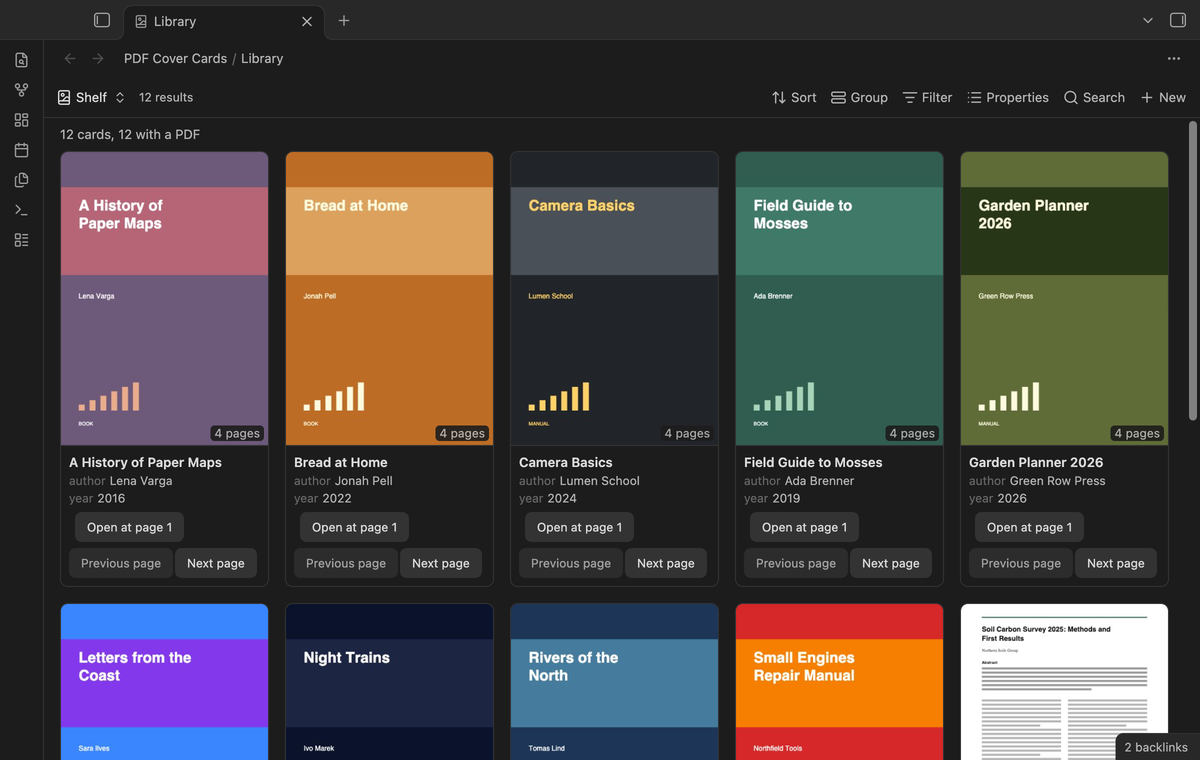Click the "year 2022" property on Bread at Home
The image size is (1200, 760).
point(323,498)
